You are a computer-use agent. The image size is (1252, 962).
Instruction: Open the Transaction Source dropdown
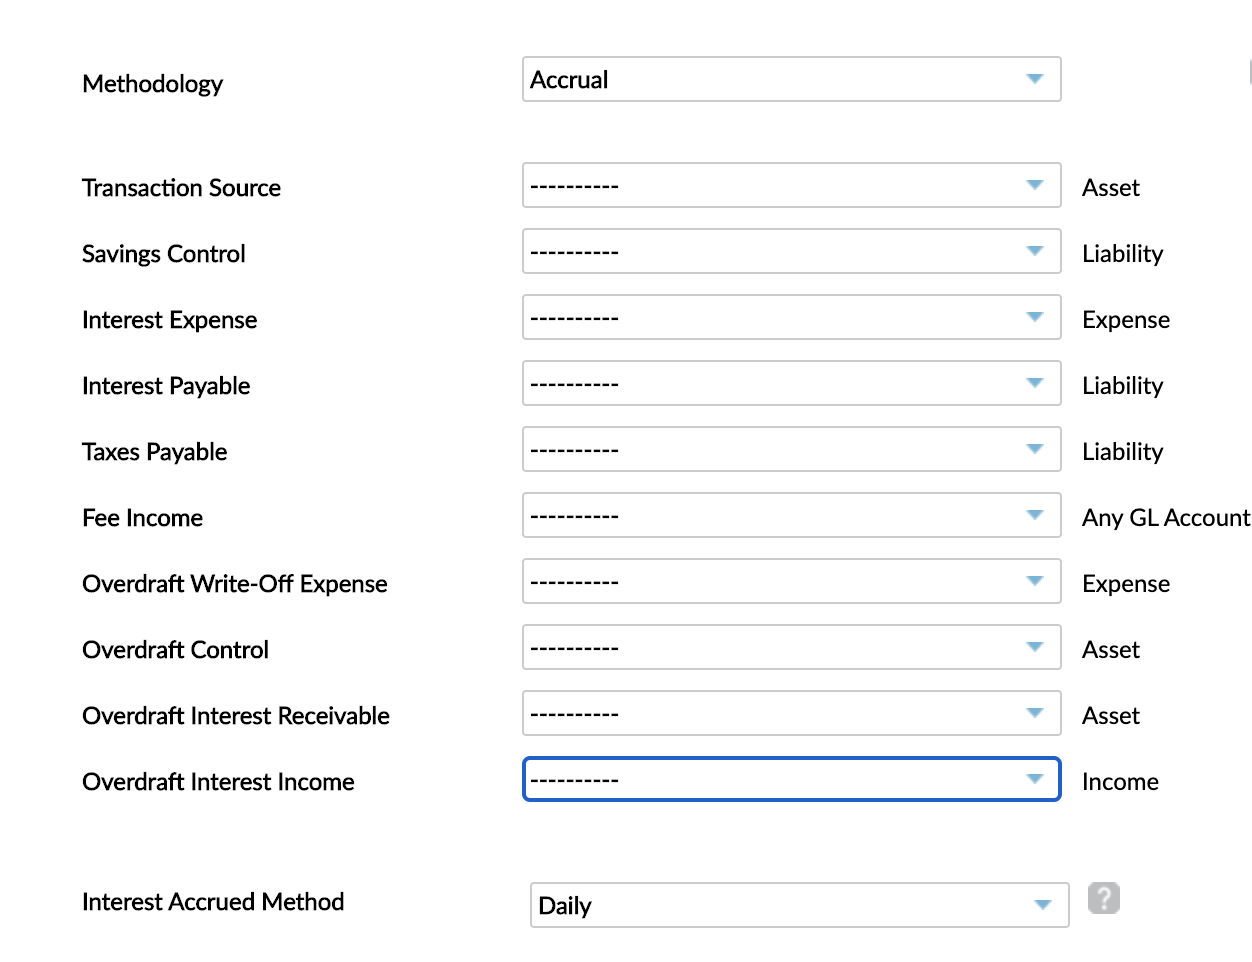(790, 186)
